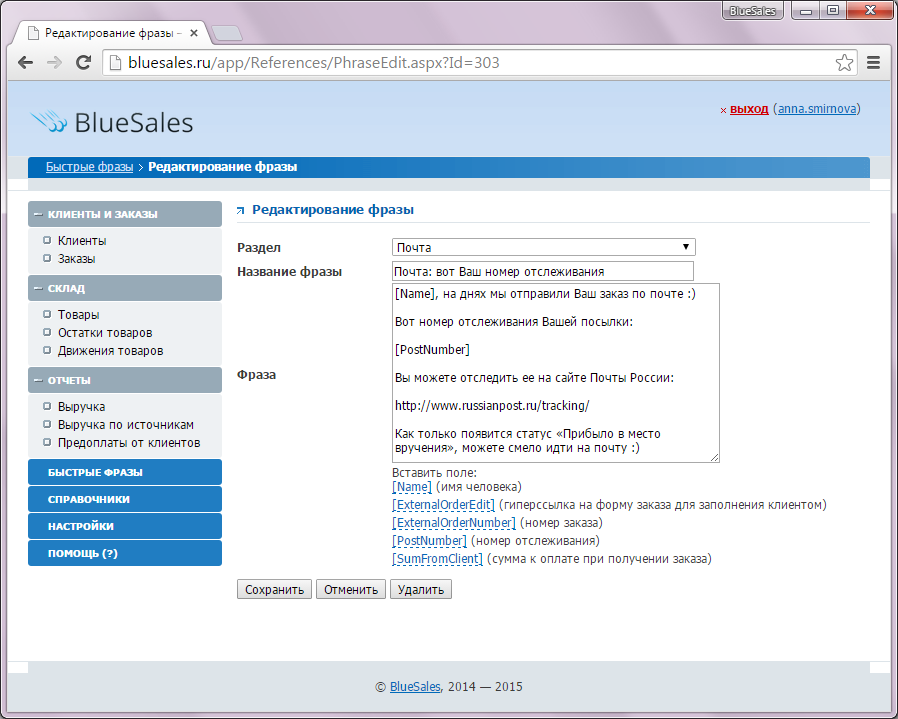
Task: Click the Название фразы text field
Action: 543,271
